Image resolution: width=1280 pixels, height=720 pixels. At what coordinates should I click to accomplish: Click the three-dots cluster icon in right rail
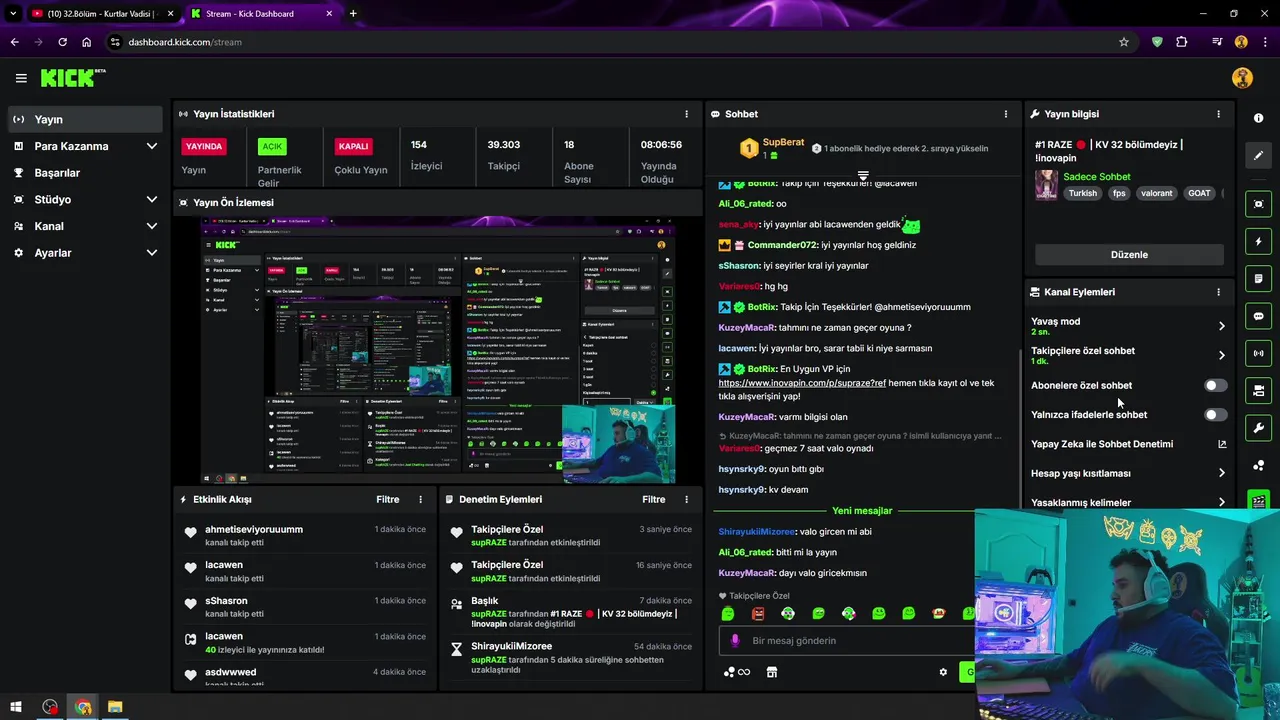point(1258,465)
